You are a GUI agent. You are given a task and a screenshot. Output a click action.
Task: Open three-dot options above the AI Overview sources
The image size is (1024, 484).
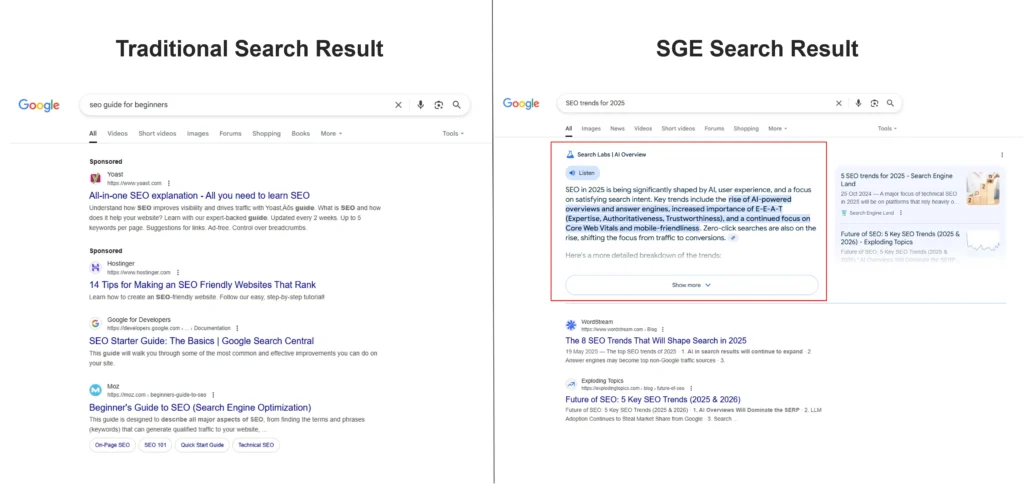pos(1001,155)
